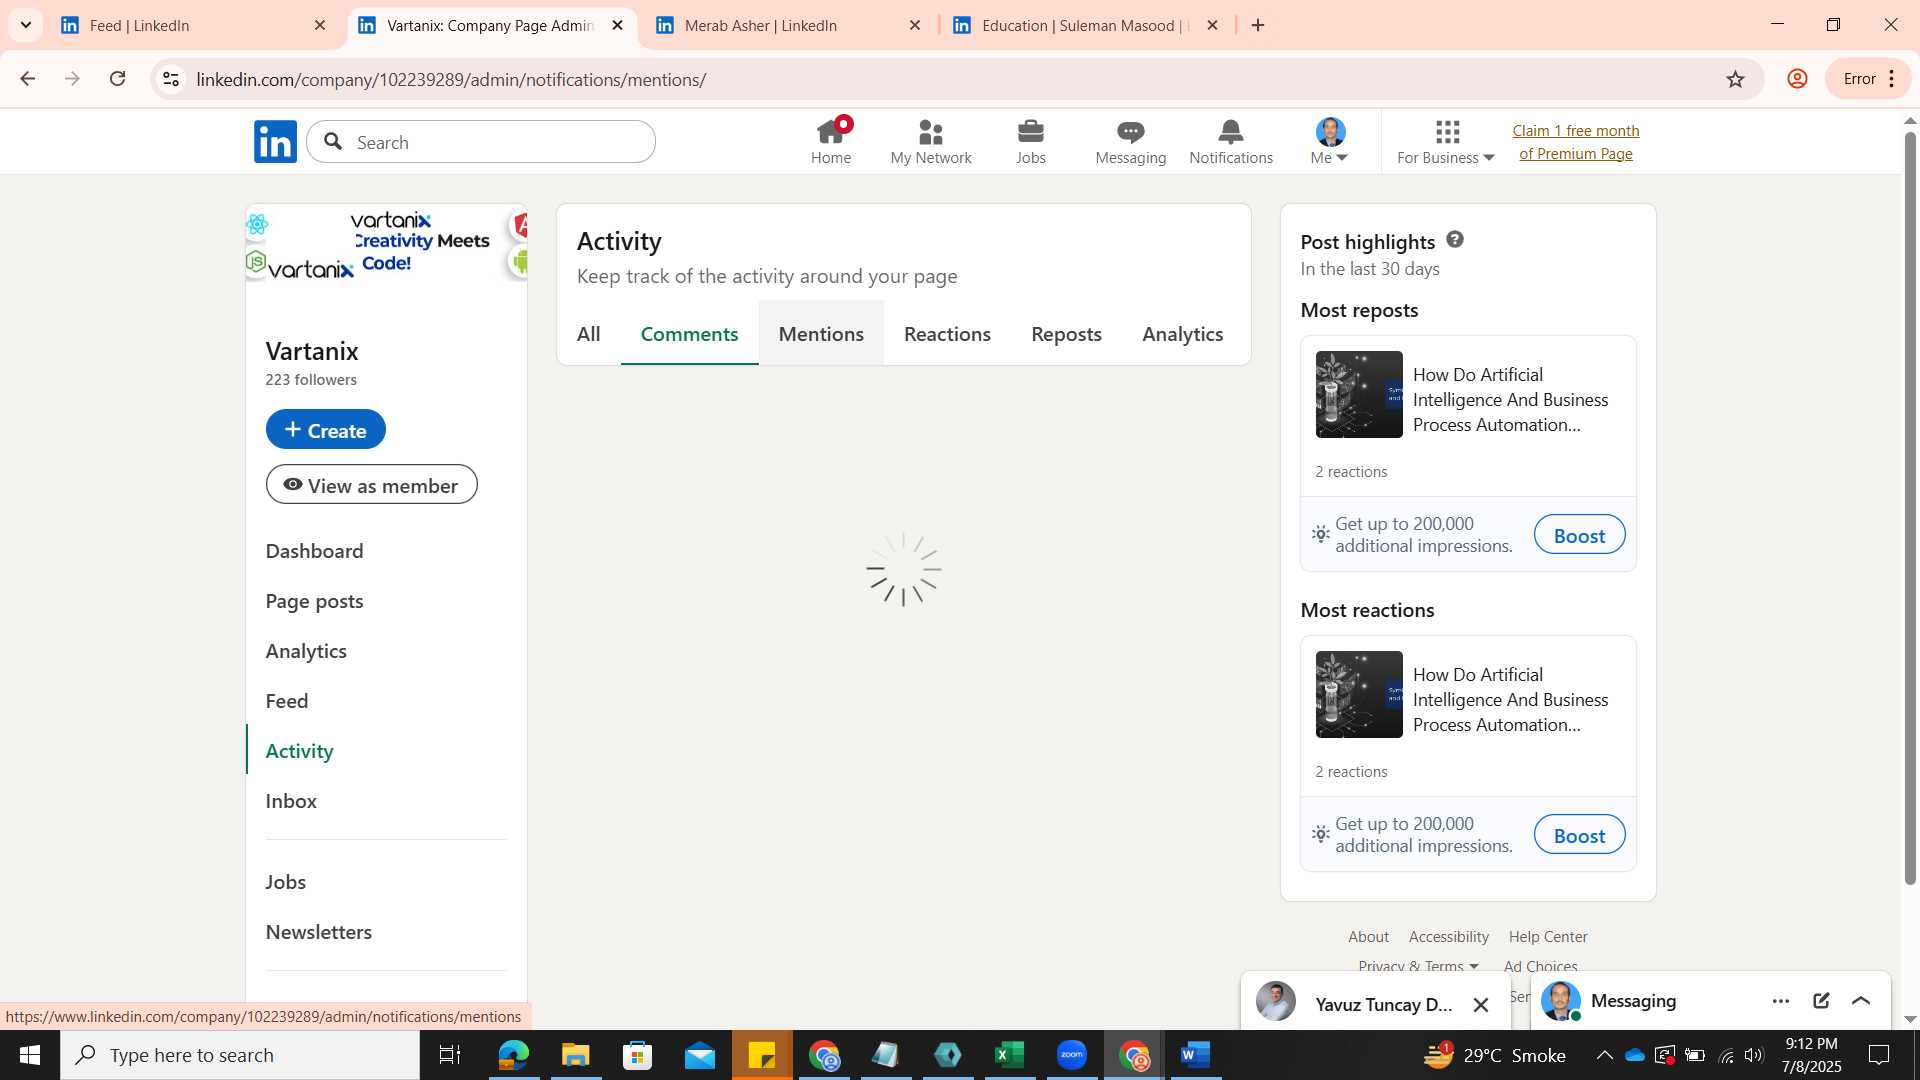Open Jobs briefcase icon in navbar
The image size is (1920, 1080).
(x=1031, y=141)
